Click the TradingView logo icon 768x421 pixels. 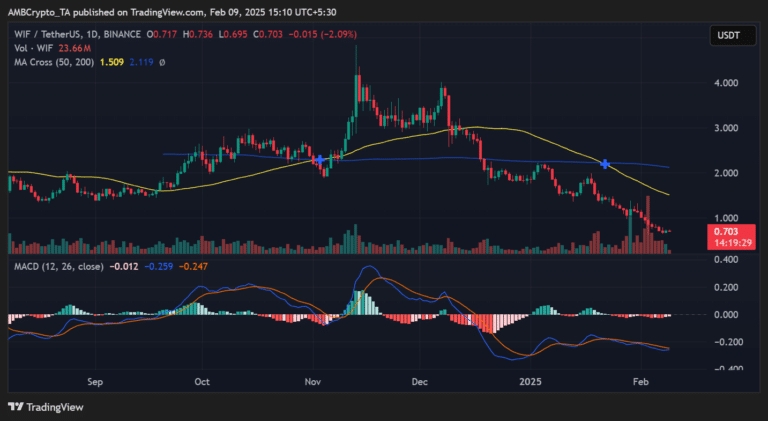(x=17, y=406)
